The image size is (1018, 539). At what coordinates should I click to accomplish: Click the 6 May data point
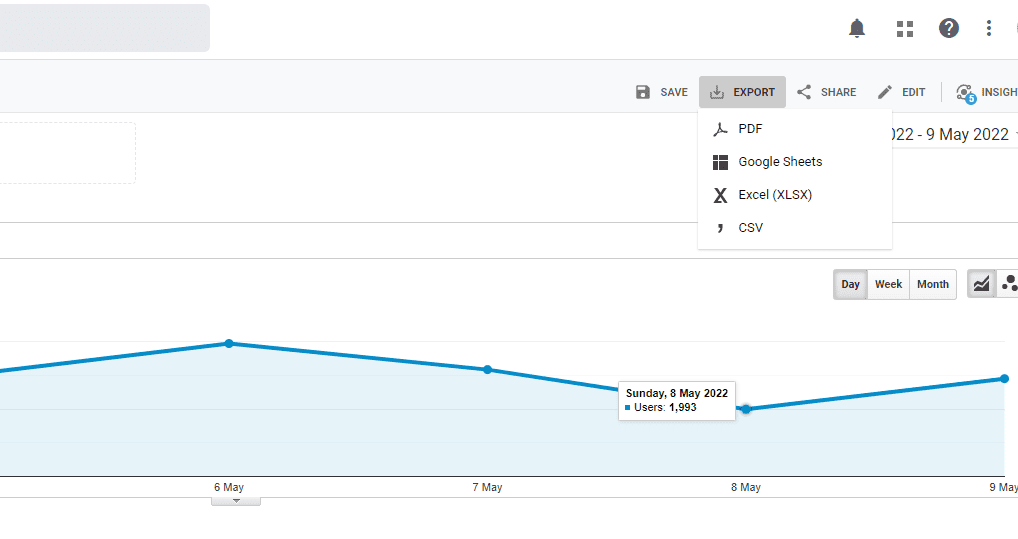point(229,343)
